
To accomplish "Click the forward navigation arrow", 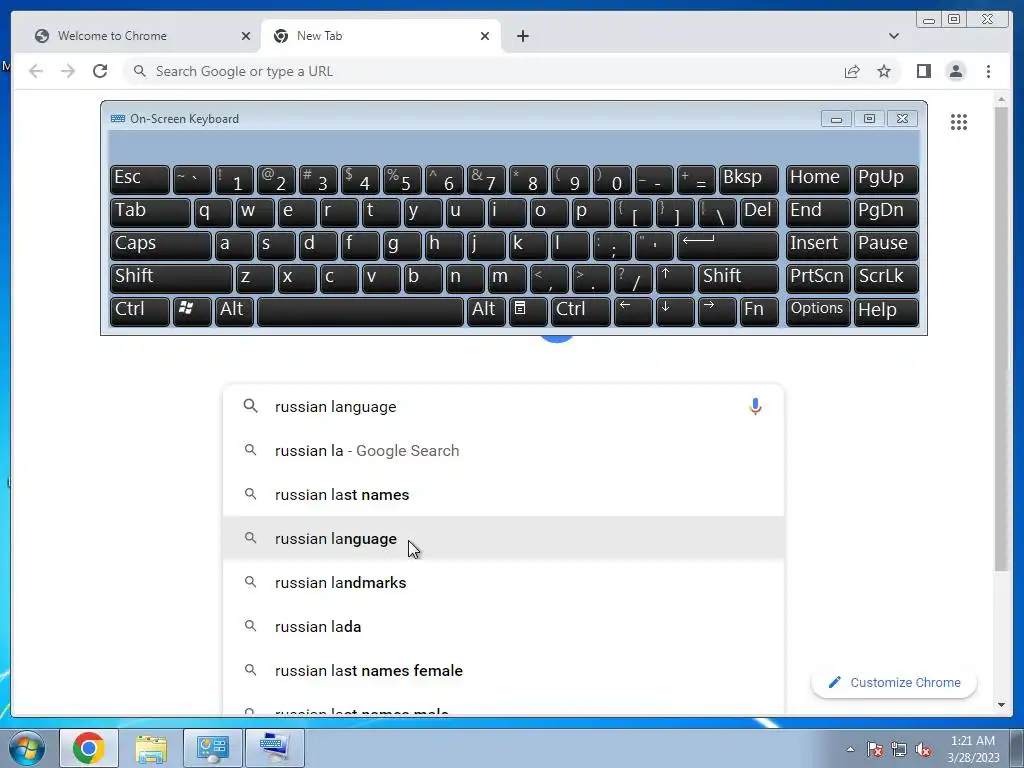I will 68,71.
